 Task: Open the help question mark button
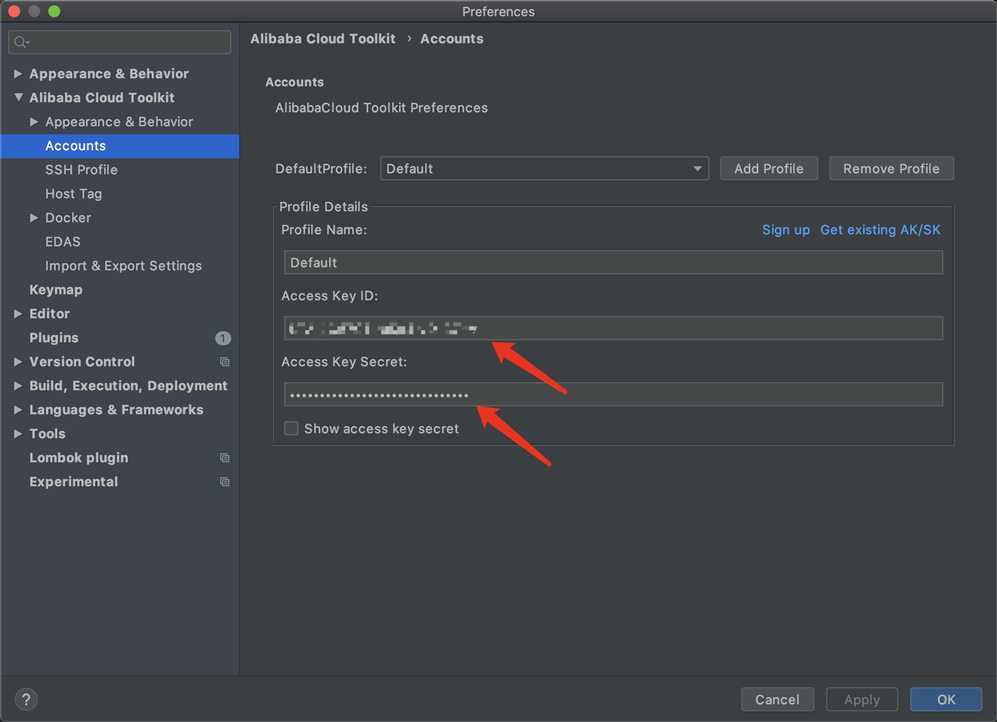point(26,700)
